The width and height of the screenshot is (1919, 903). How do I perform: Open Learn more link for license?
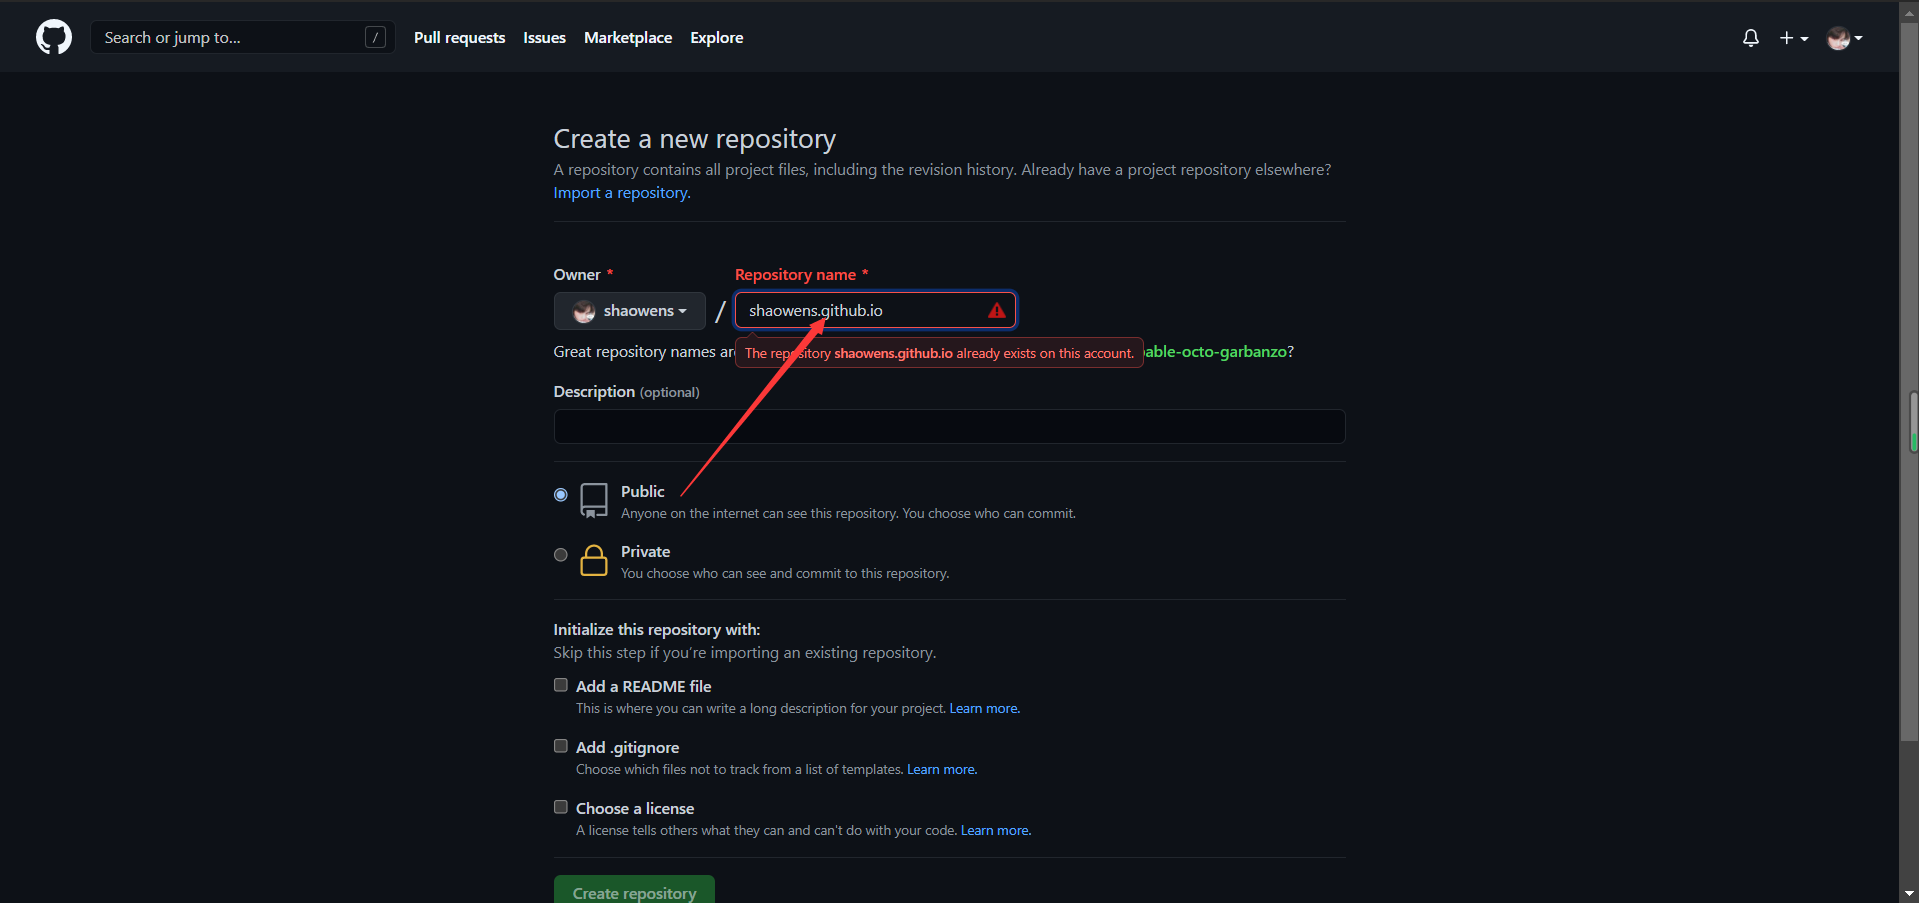click(x=996, y=831)
